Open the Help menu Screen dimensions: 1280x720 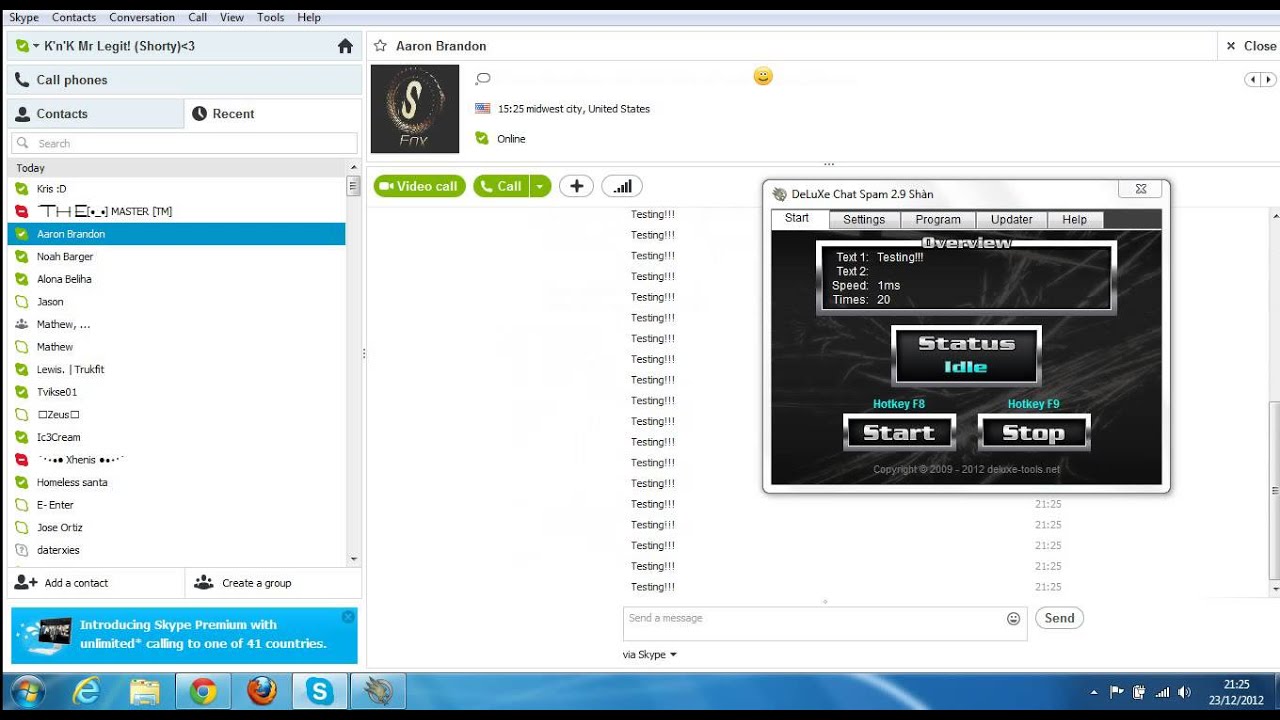[x=309, y=17]
